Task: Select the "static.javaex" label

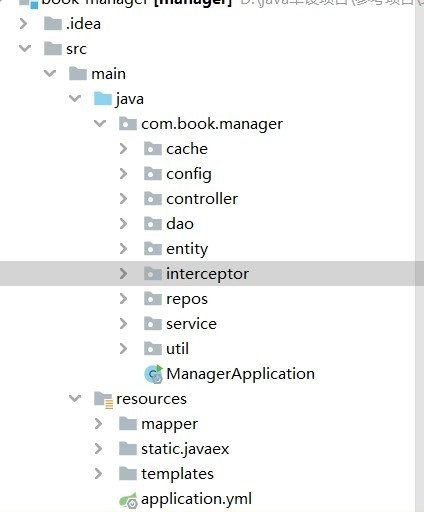Action: [x=185, y=449]
